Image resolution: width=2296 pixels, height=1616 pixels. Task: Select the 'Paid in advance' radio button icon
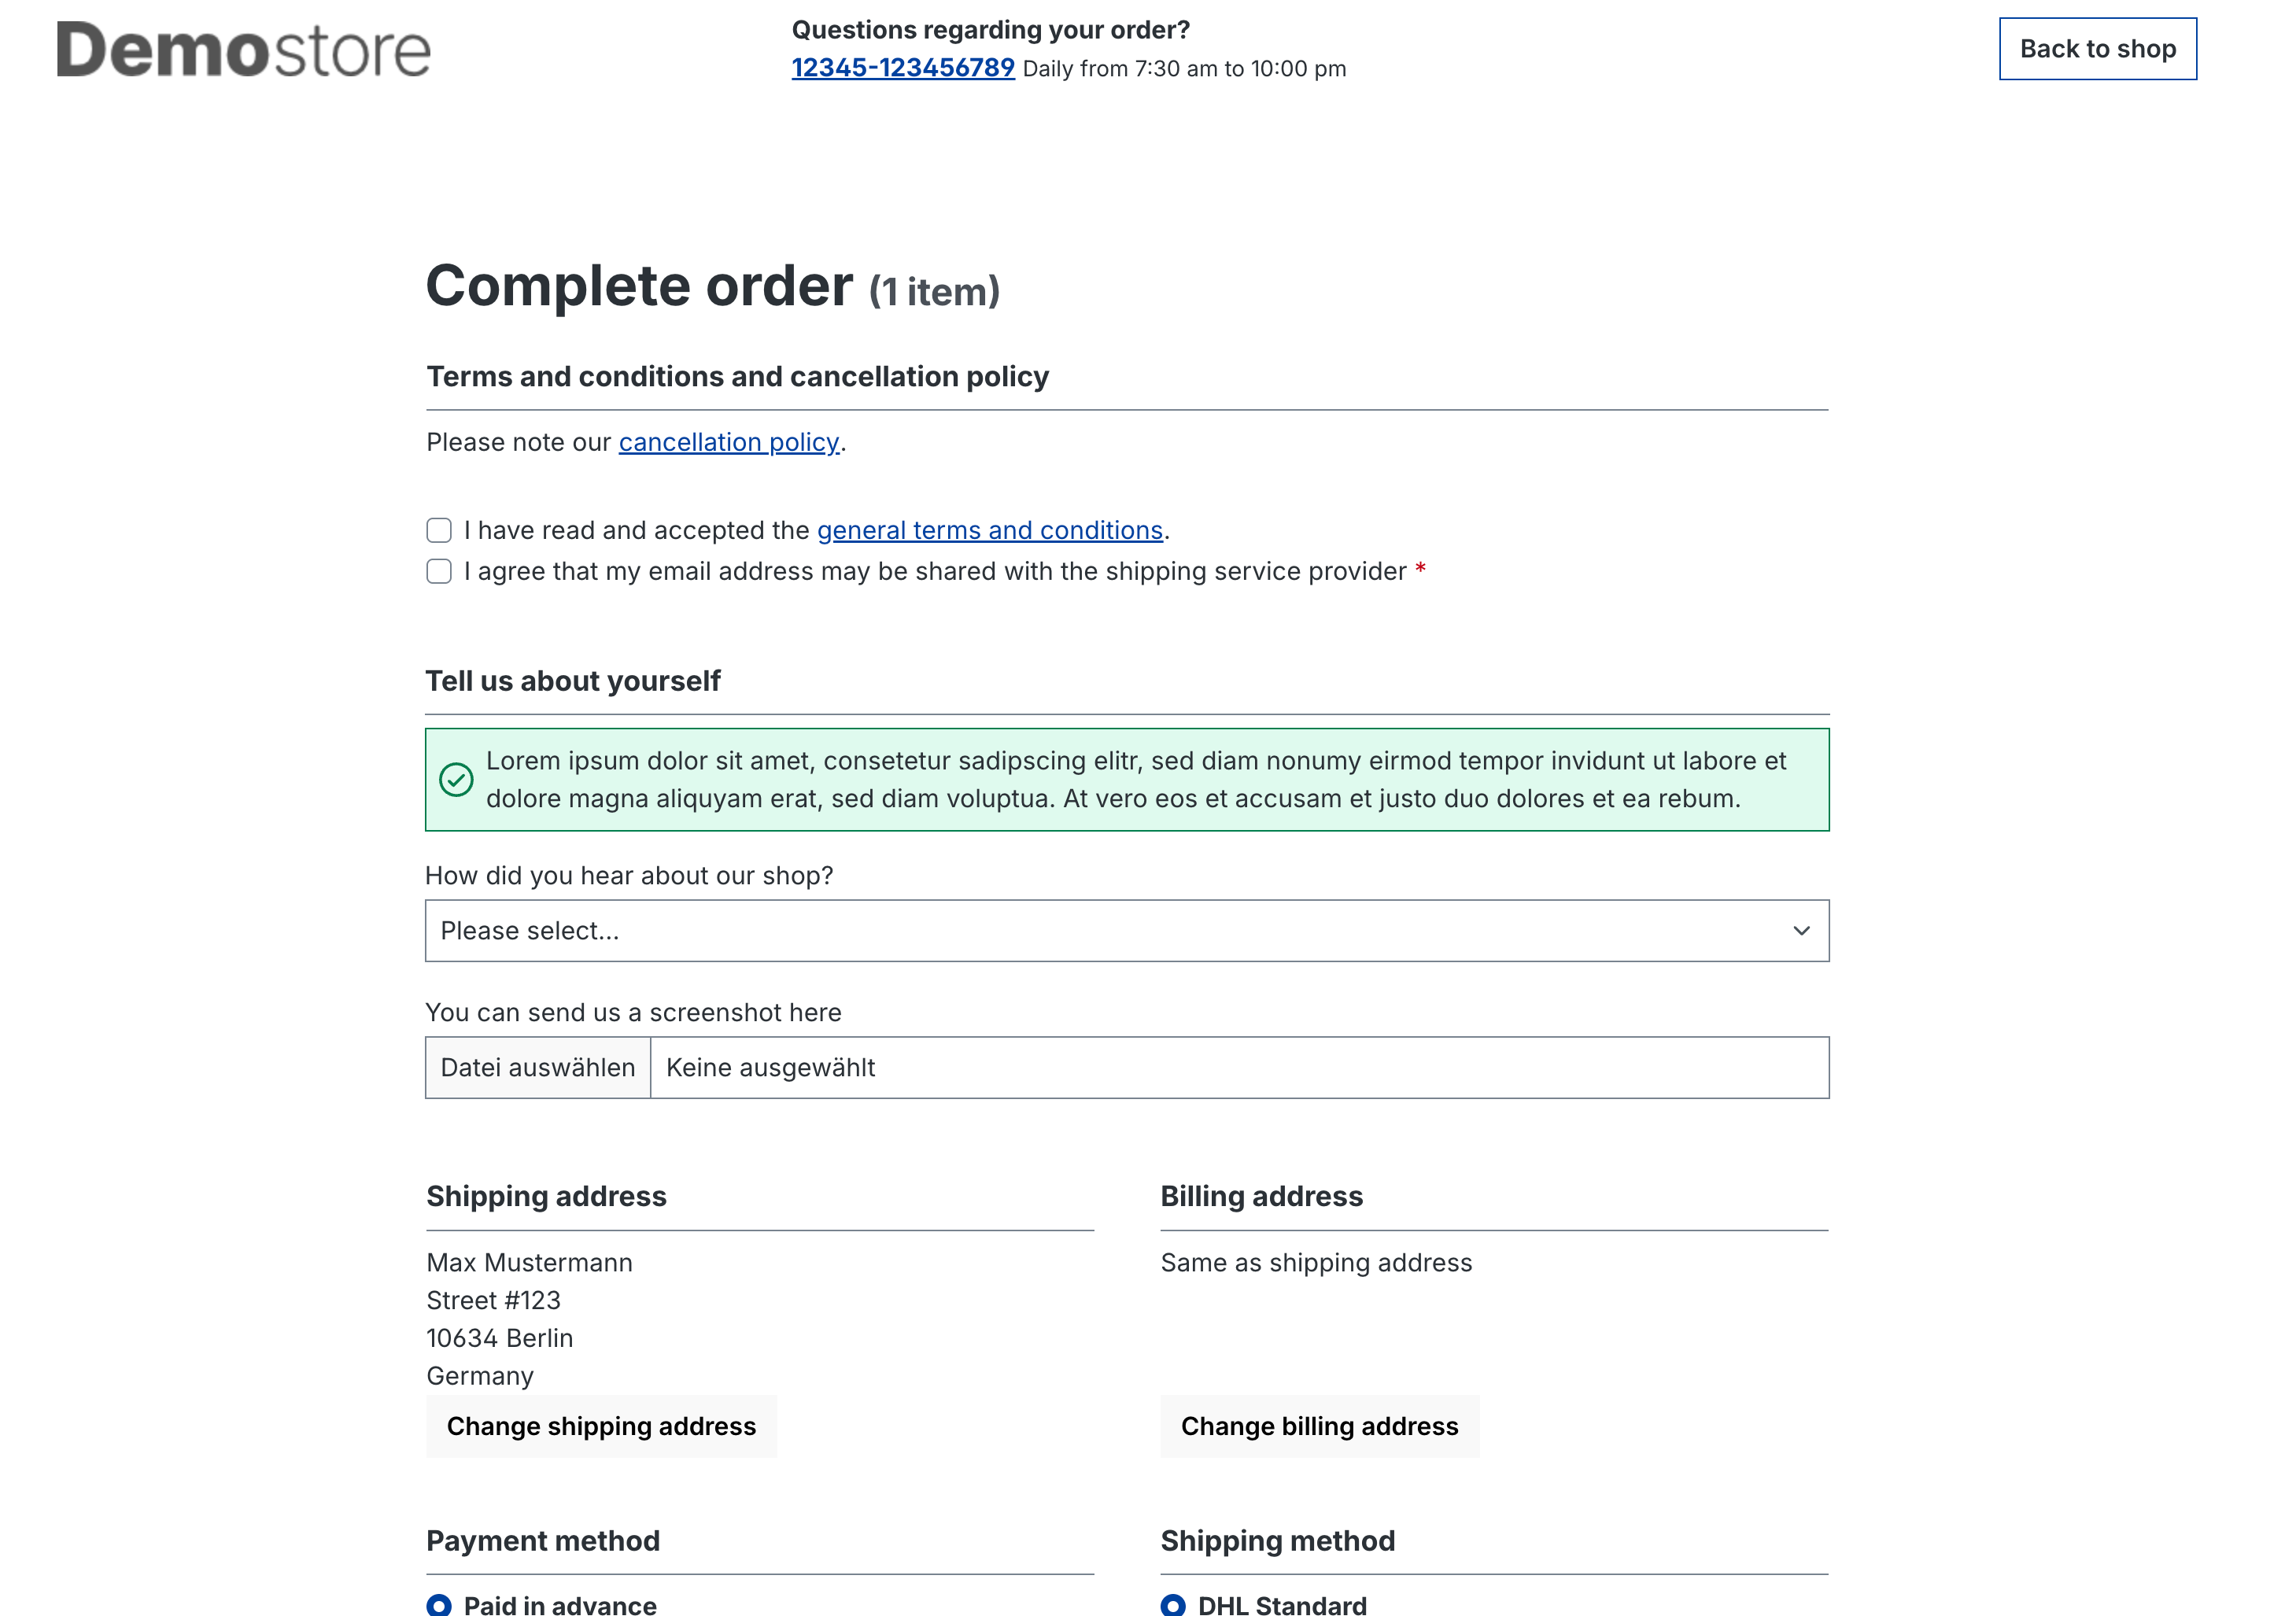click(x=438, y=1605)
